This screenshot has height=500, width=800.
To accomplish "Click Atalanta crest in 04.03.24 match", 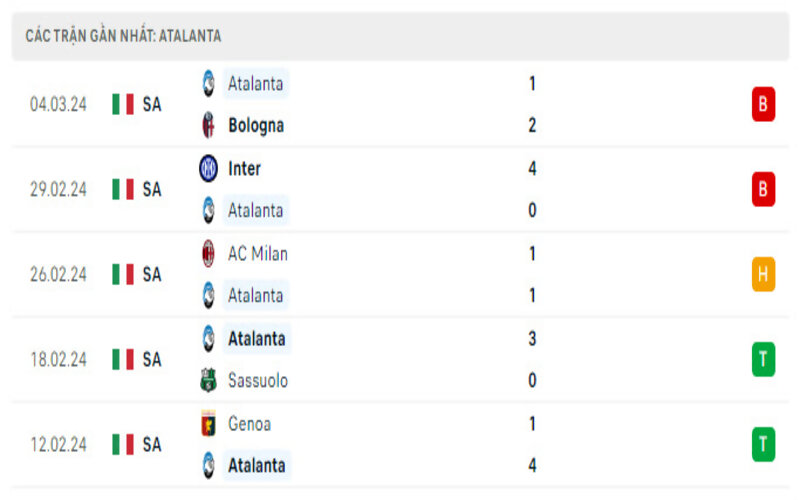I will point(208,84).
